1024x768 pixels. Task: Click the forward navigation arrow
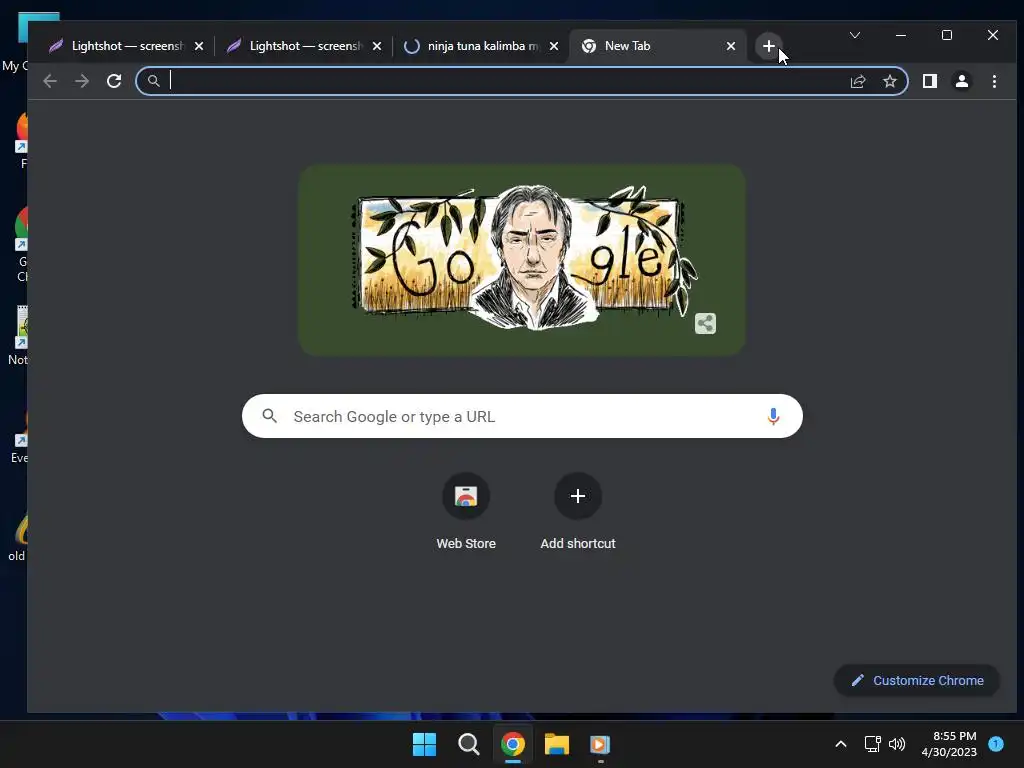82,81
